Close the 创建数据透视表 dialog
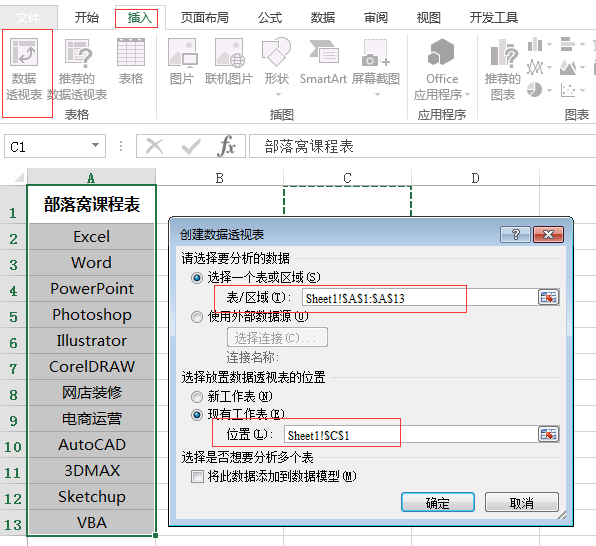This screenshot has height=546, width=596. pyautogui.click(x=548, y=234)
